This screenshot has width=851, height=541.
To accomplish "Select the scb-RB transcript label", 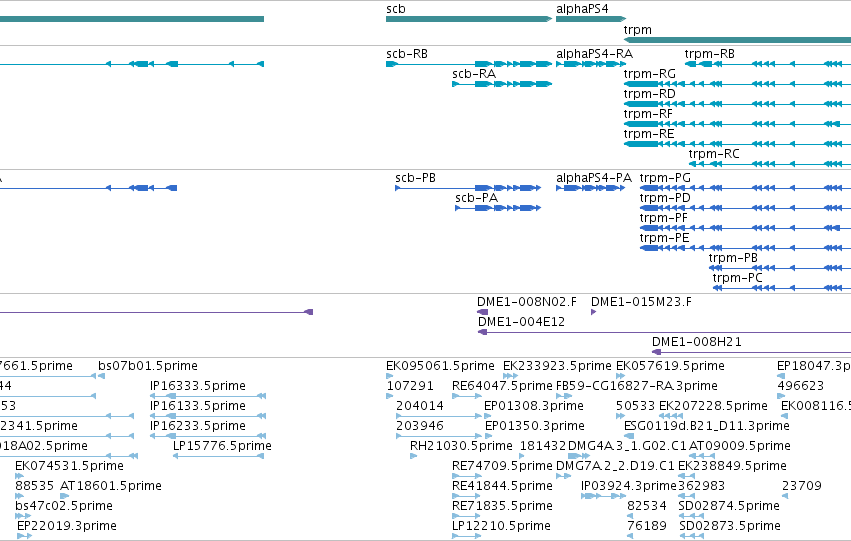I will coord(407,54).
